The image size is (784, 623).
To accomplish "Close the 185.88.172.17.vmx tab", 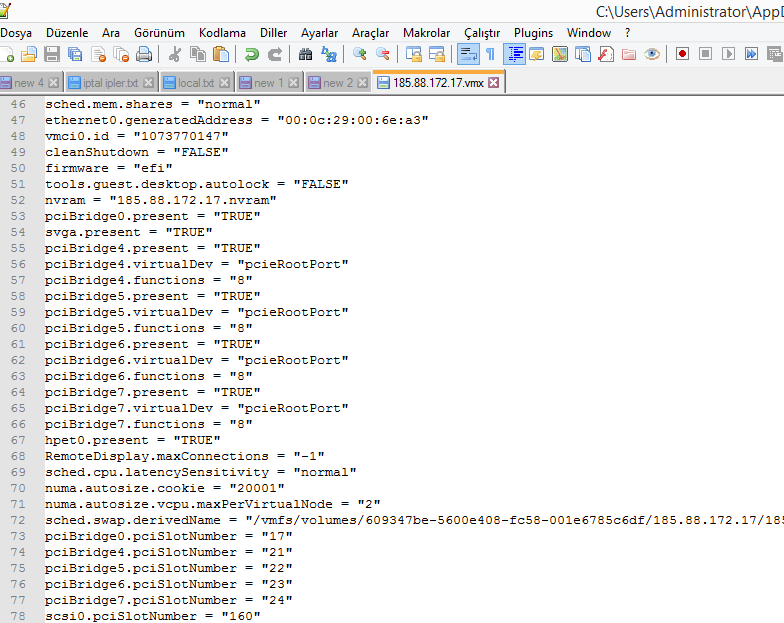I will click(494, 83).
